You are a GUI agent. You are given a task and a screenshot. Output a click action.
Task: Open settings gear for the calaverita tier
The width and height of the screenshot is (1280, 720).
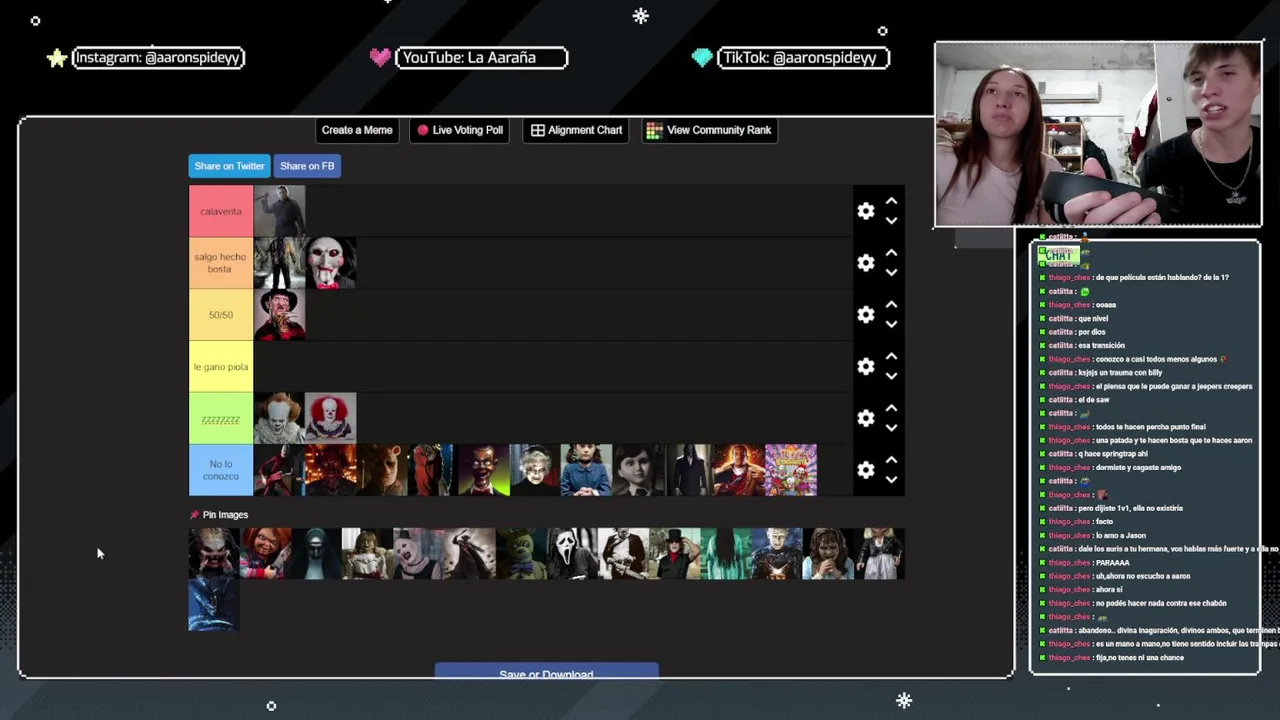[x=866, y=211]
